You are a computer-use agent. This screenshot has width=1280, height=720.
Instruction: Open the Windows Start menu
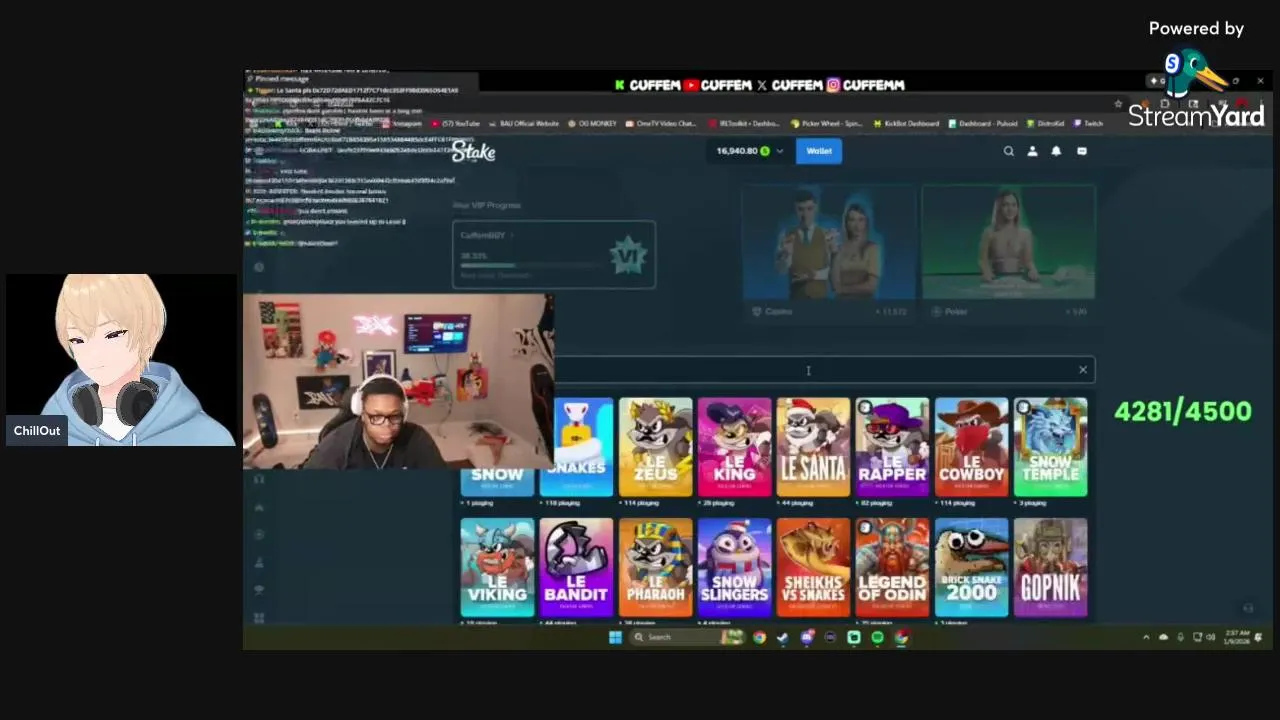pos(615,637)
